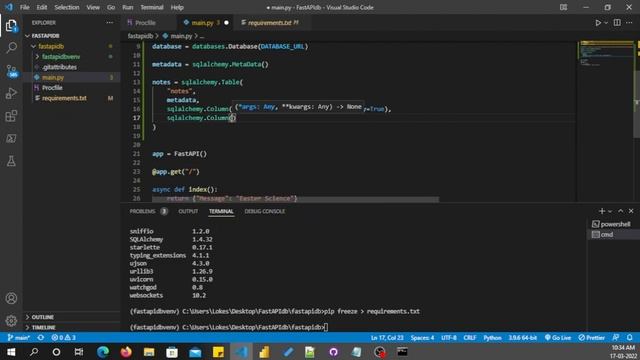Customize layout icon in the title bar
The image size is (640, 360).
click(x=563, y=7)
